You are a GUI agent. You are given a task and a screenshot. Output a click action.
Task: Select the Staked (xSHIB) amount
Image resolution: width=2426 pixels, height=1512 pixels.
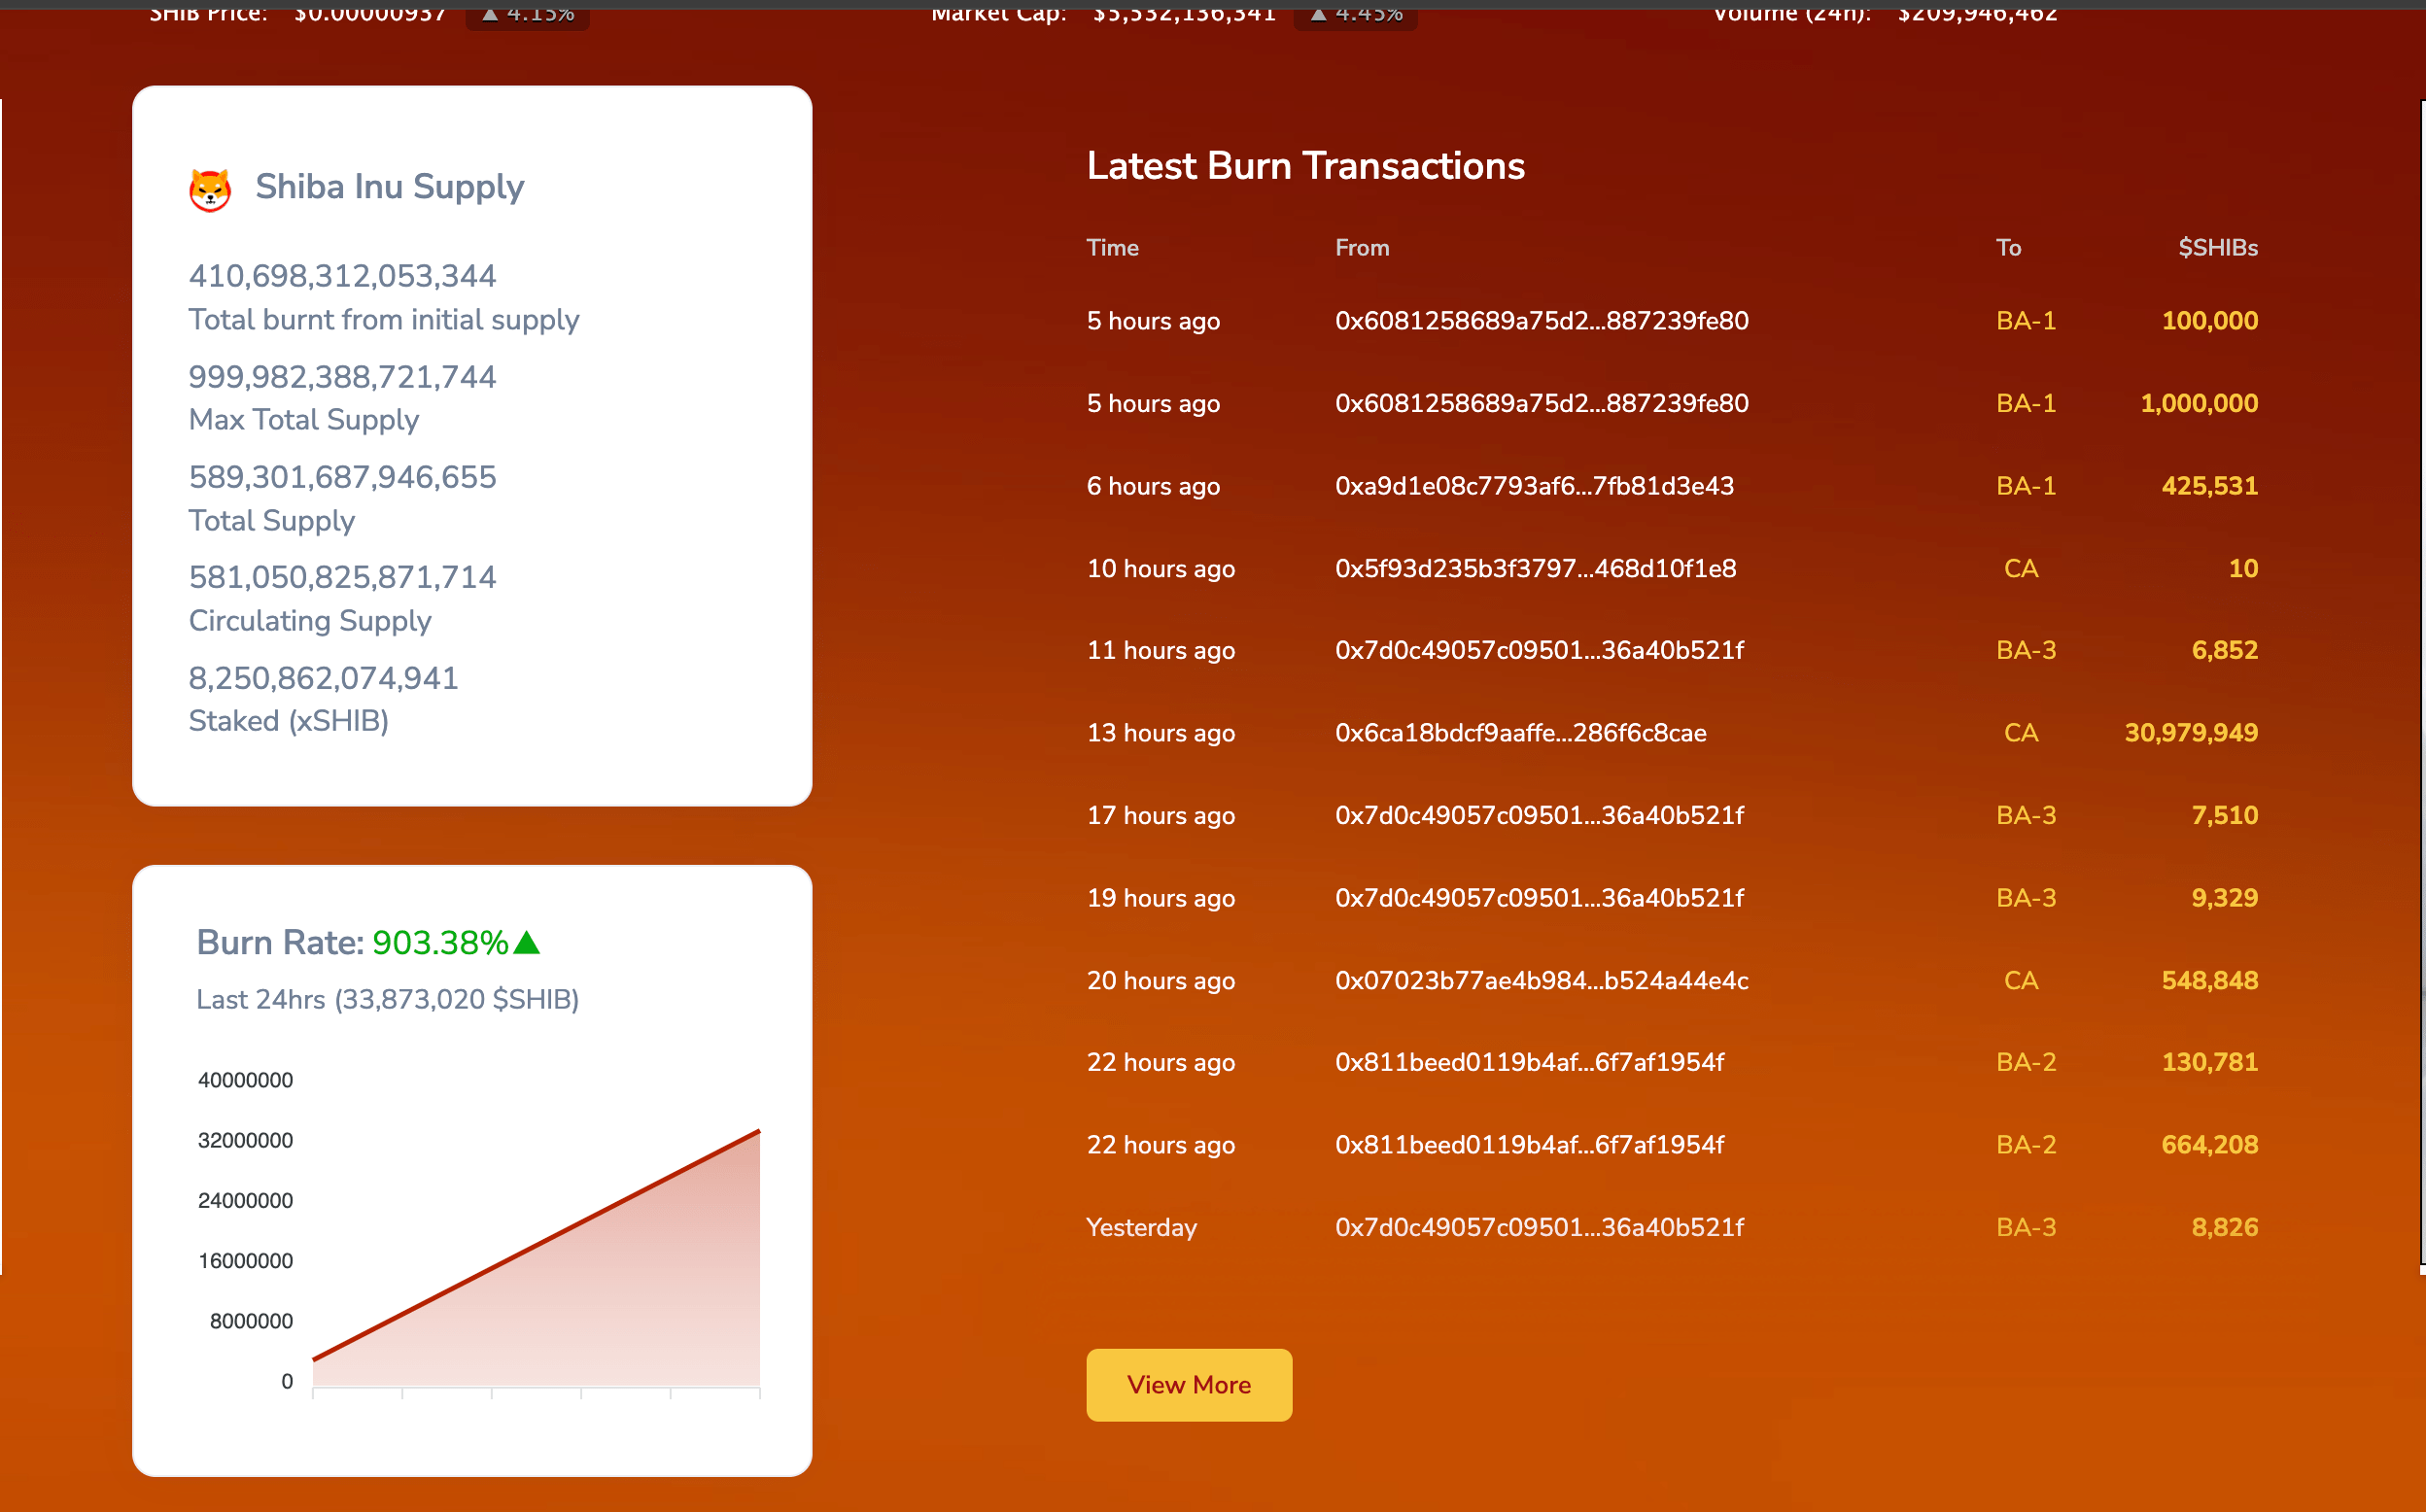tap(322, 678)
